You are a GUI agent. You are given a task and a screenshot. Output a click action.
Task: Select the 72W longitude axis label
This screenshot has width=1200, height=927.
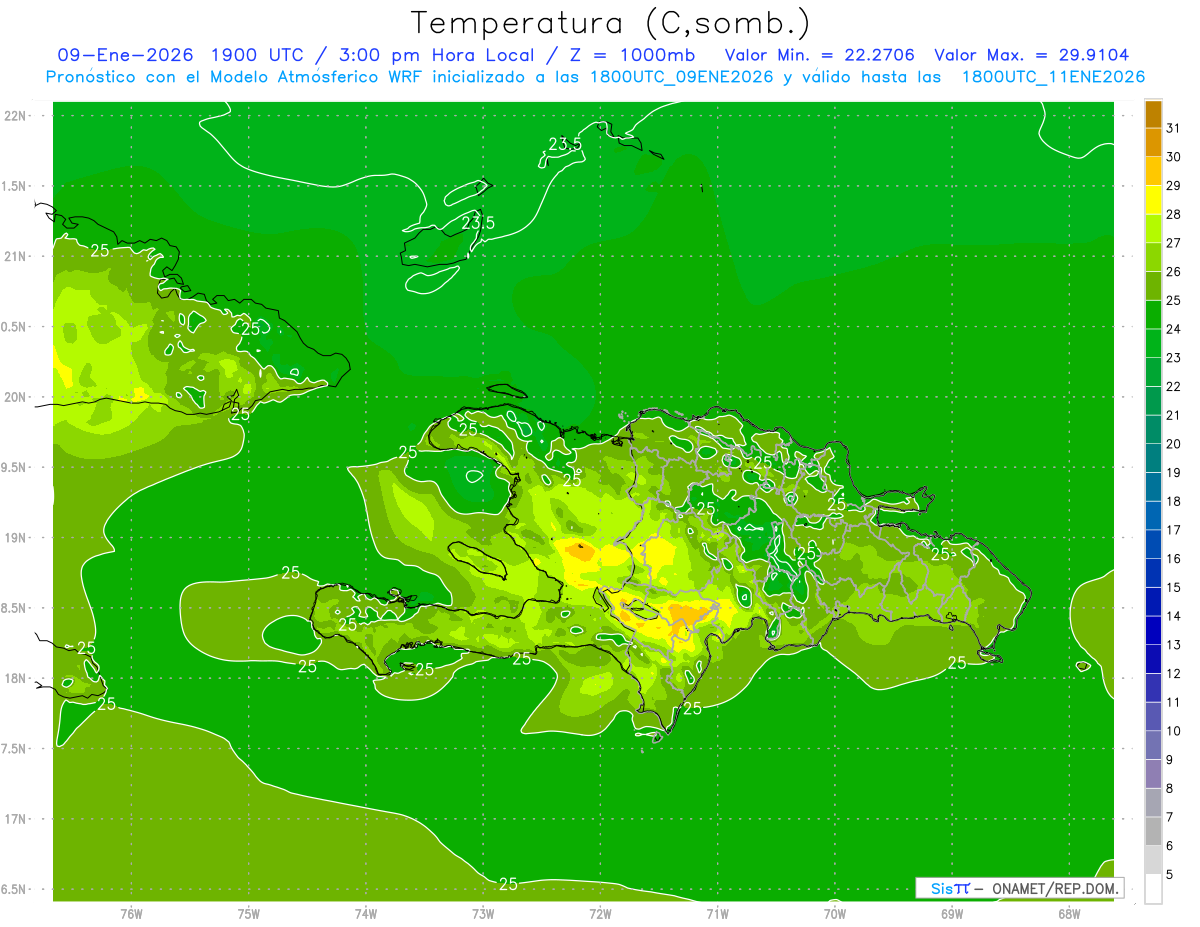600,913
